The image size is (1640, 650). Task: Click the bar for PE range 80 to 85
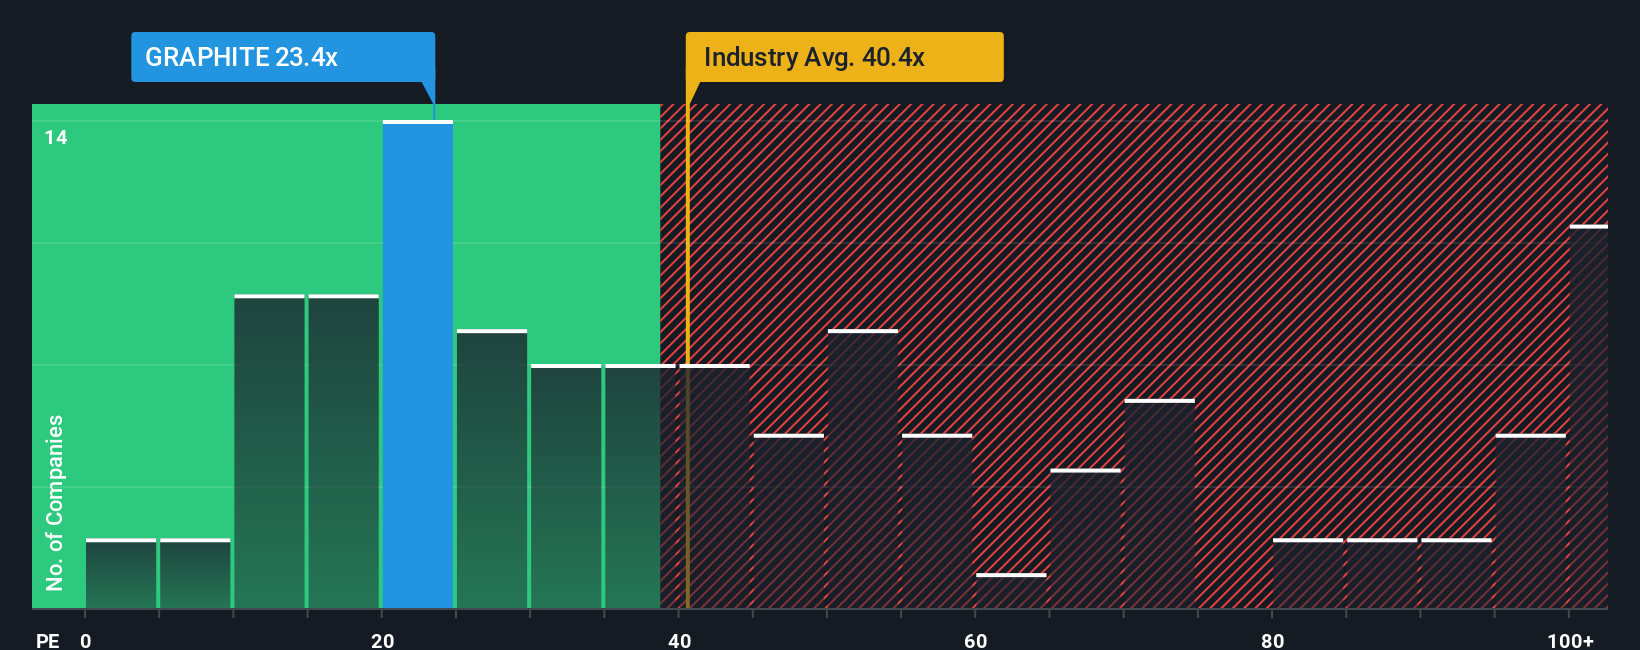(1308, 573)
